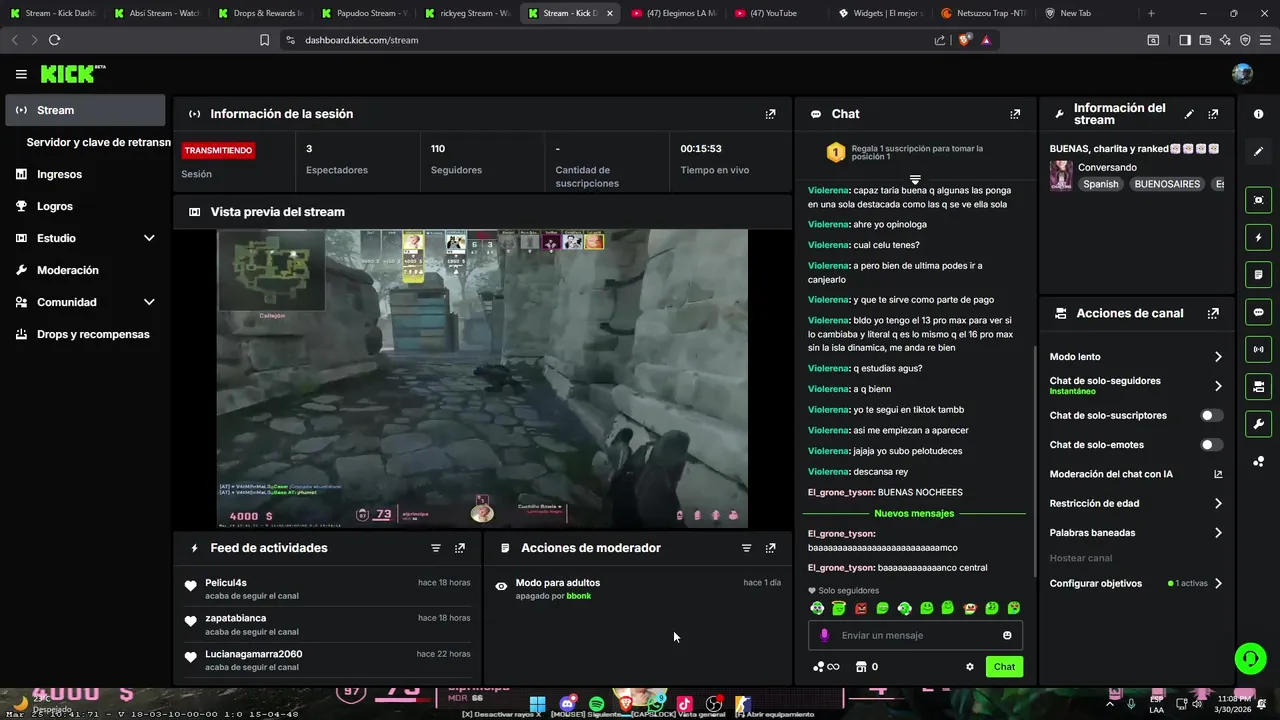This screenshot has height=720, width=1280.
Task: Enable Chat de solo-suscriptores toggle
Action: pyautogui.click(x=1211, y=415)
